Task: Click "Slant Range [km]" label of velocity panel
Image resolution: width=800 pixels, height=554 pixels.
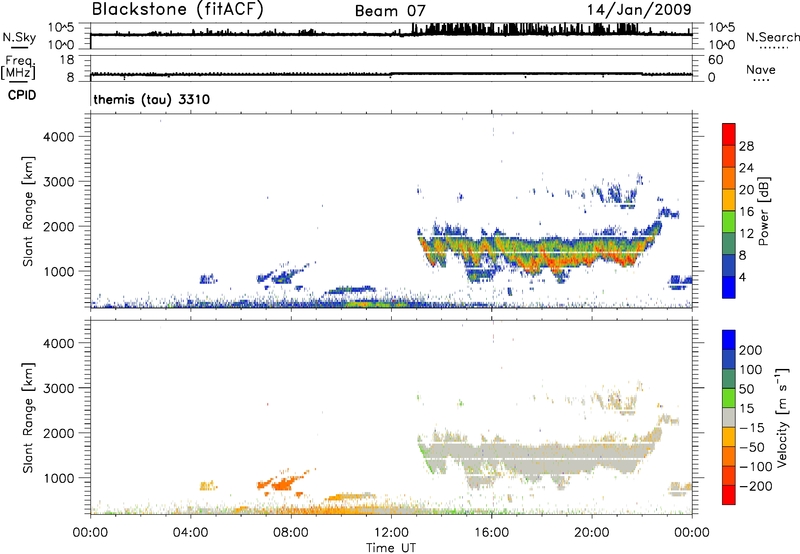Action: pyautogui.click(x=28, y=418)
